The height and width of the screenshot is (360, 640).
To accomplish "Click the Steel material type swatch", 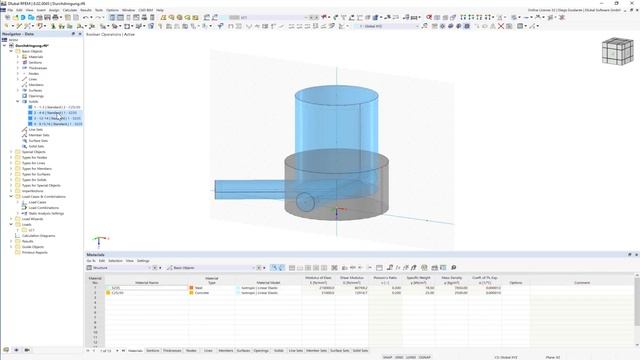I will 191,288.
